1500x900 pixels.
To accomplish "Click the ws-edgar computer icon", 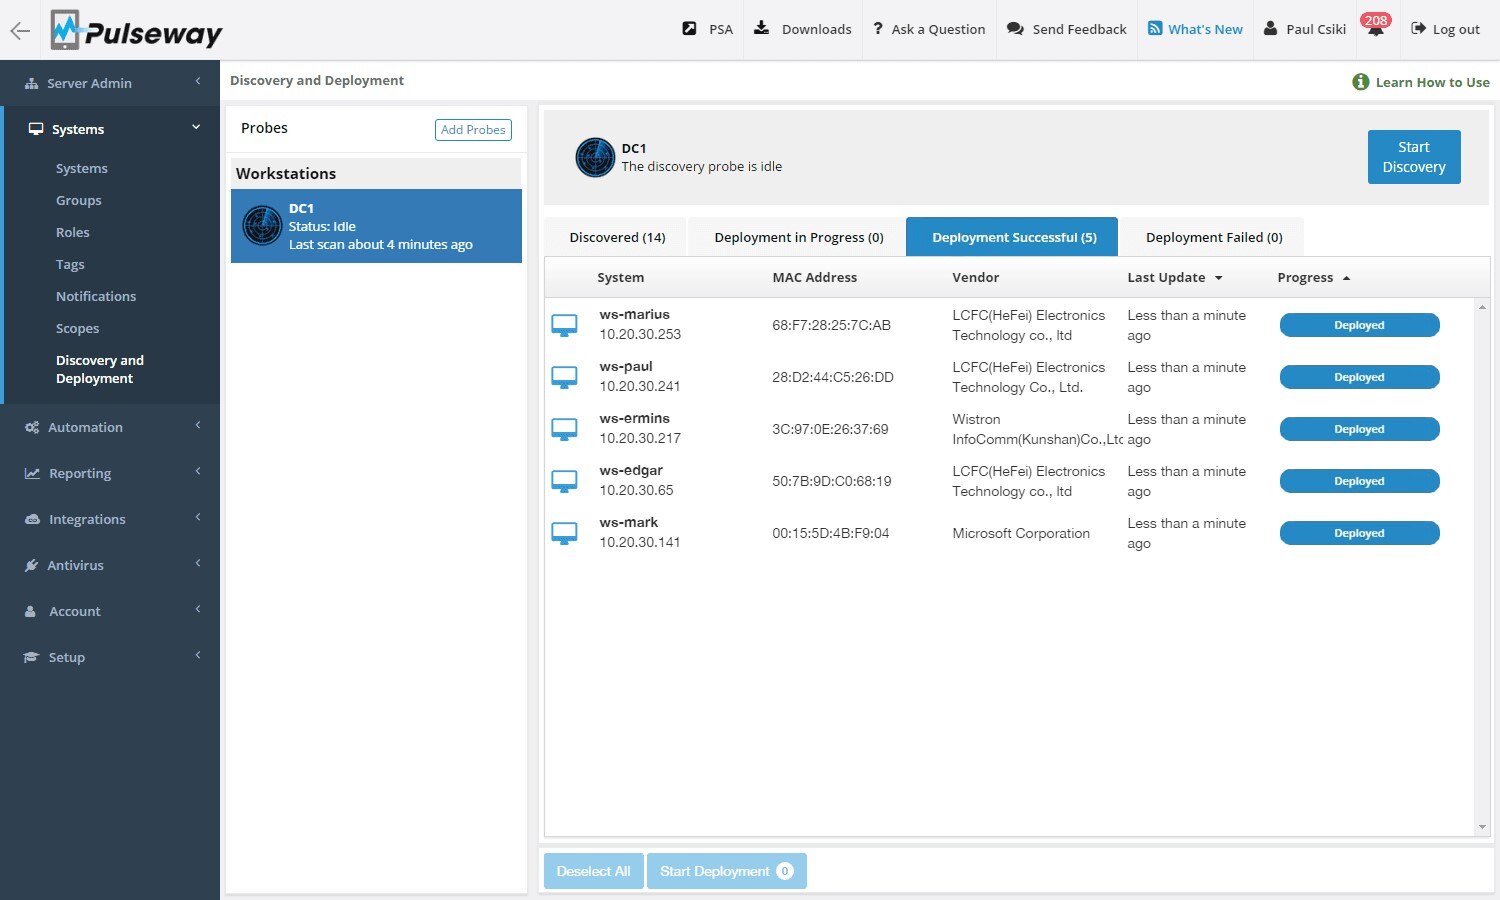I will 565,482.
